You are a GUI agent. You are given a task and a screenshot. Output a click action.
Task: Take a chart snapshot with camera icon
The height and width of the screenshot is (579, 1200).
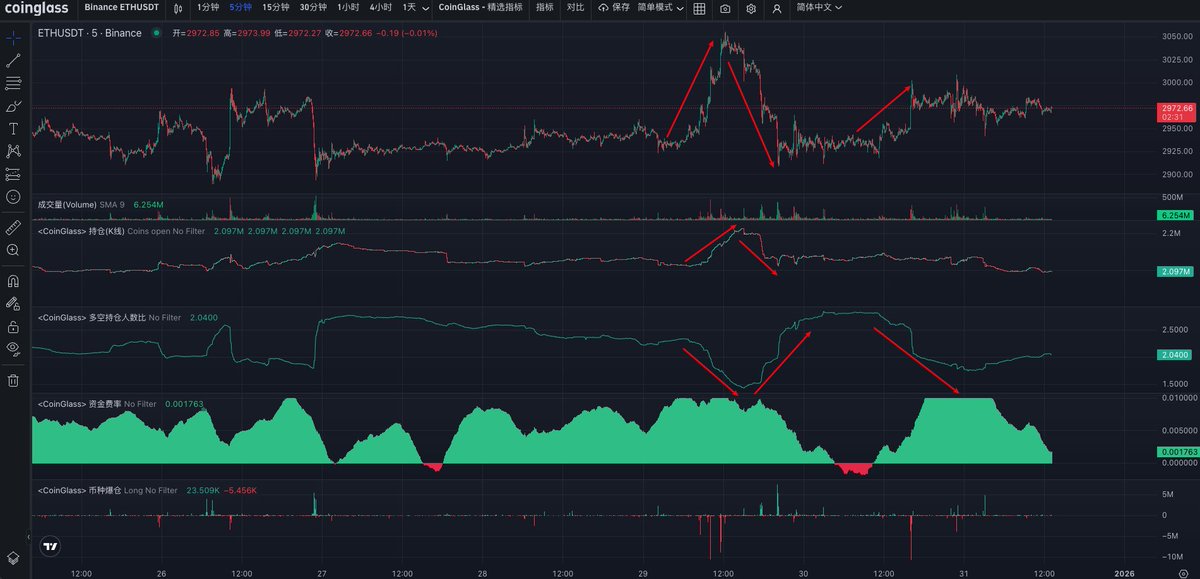[x=725, y=8]
